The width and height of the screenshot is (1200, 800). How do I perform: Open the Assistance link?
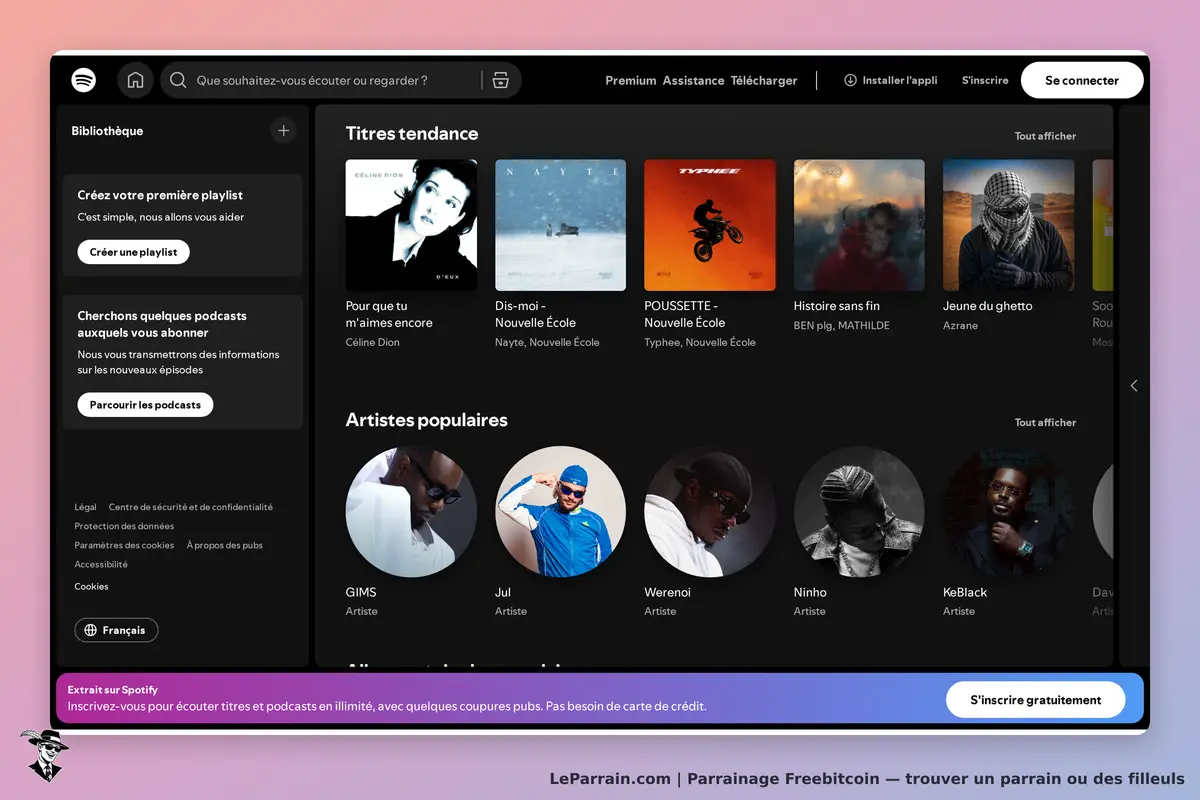click(x=693, y=80)
